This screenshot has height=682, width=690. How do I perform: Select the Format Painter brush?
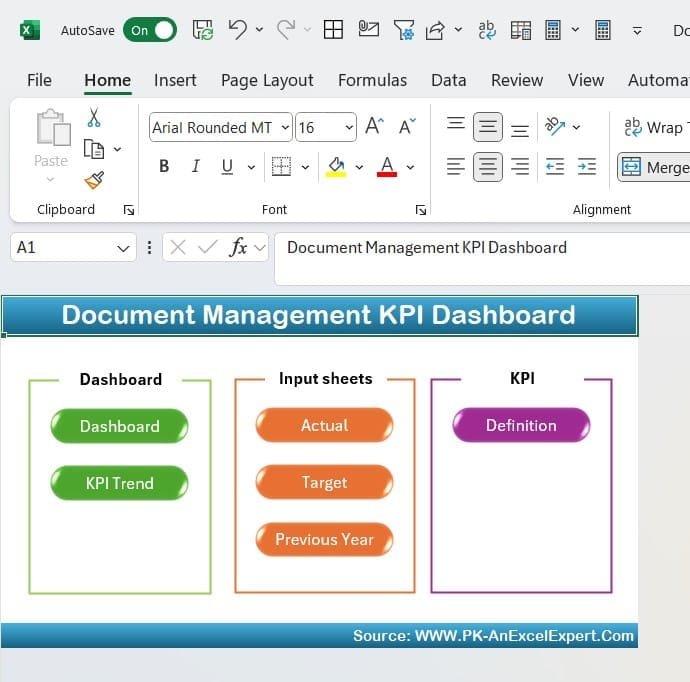coord(94,180)
